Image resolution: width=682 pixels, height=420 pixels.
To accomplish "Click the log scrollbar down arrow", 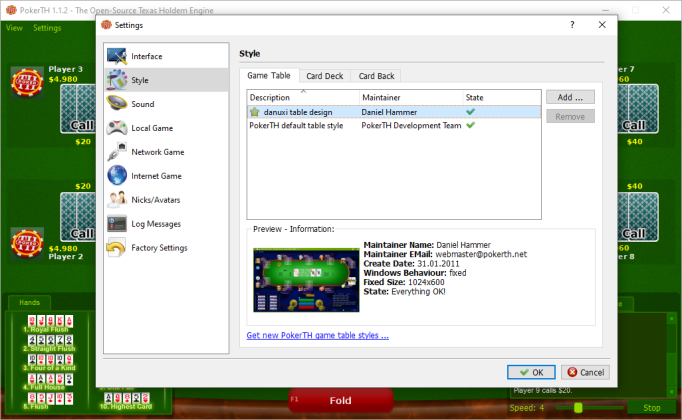I will click(x=672, y=392).
